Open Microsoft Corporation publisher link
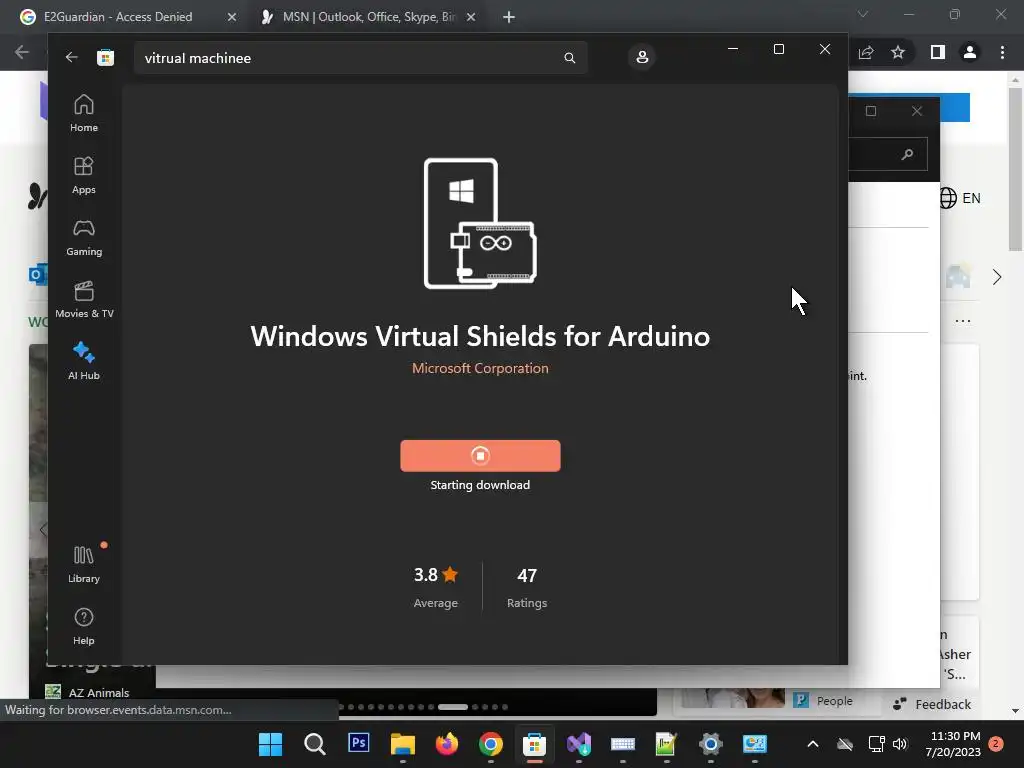This screenshot has width=1024, height=768. (x=480, y=368)
